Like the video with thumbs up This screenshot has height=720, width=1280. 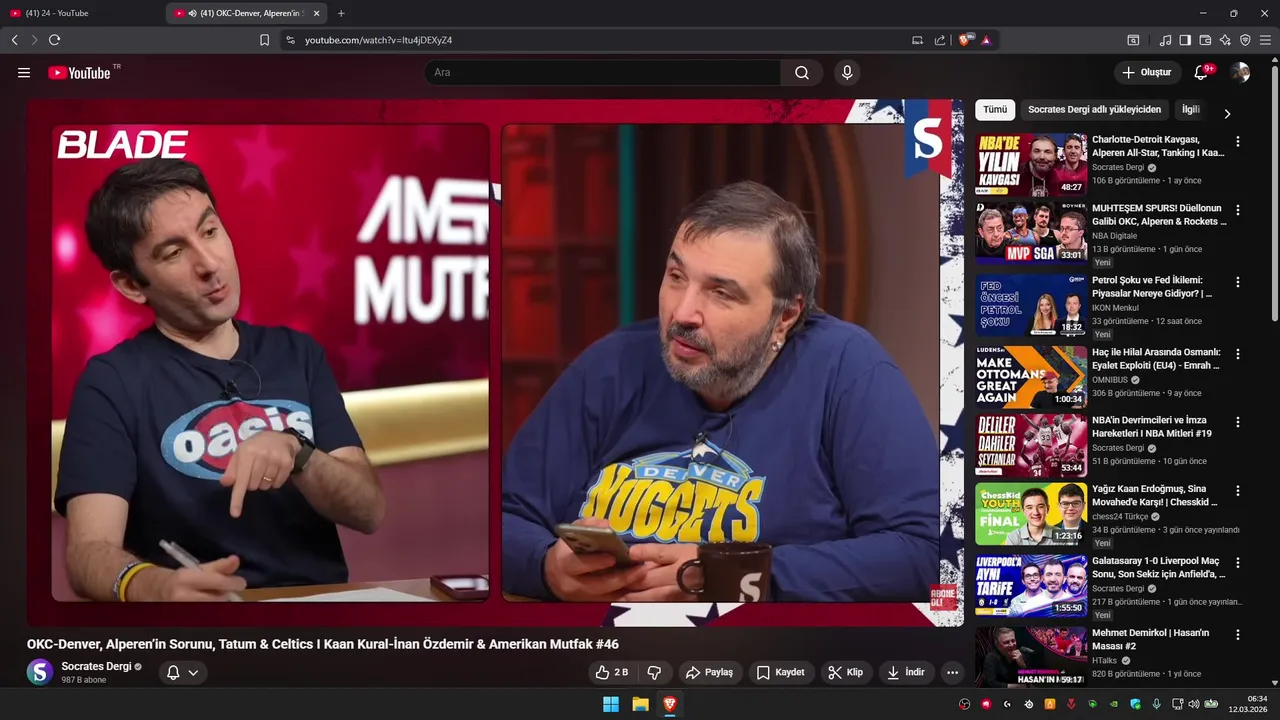[x=612, y=672]
